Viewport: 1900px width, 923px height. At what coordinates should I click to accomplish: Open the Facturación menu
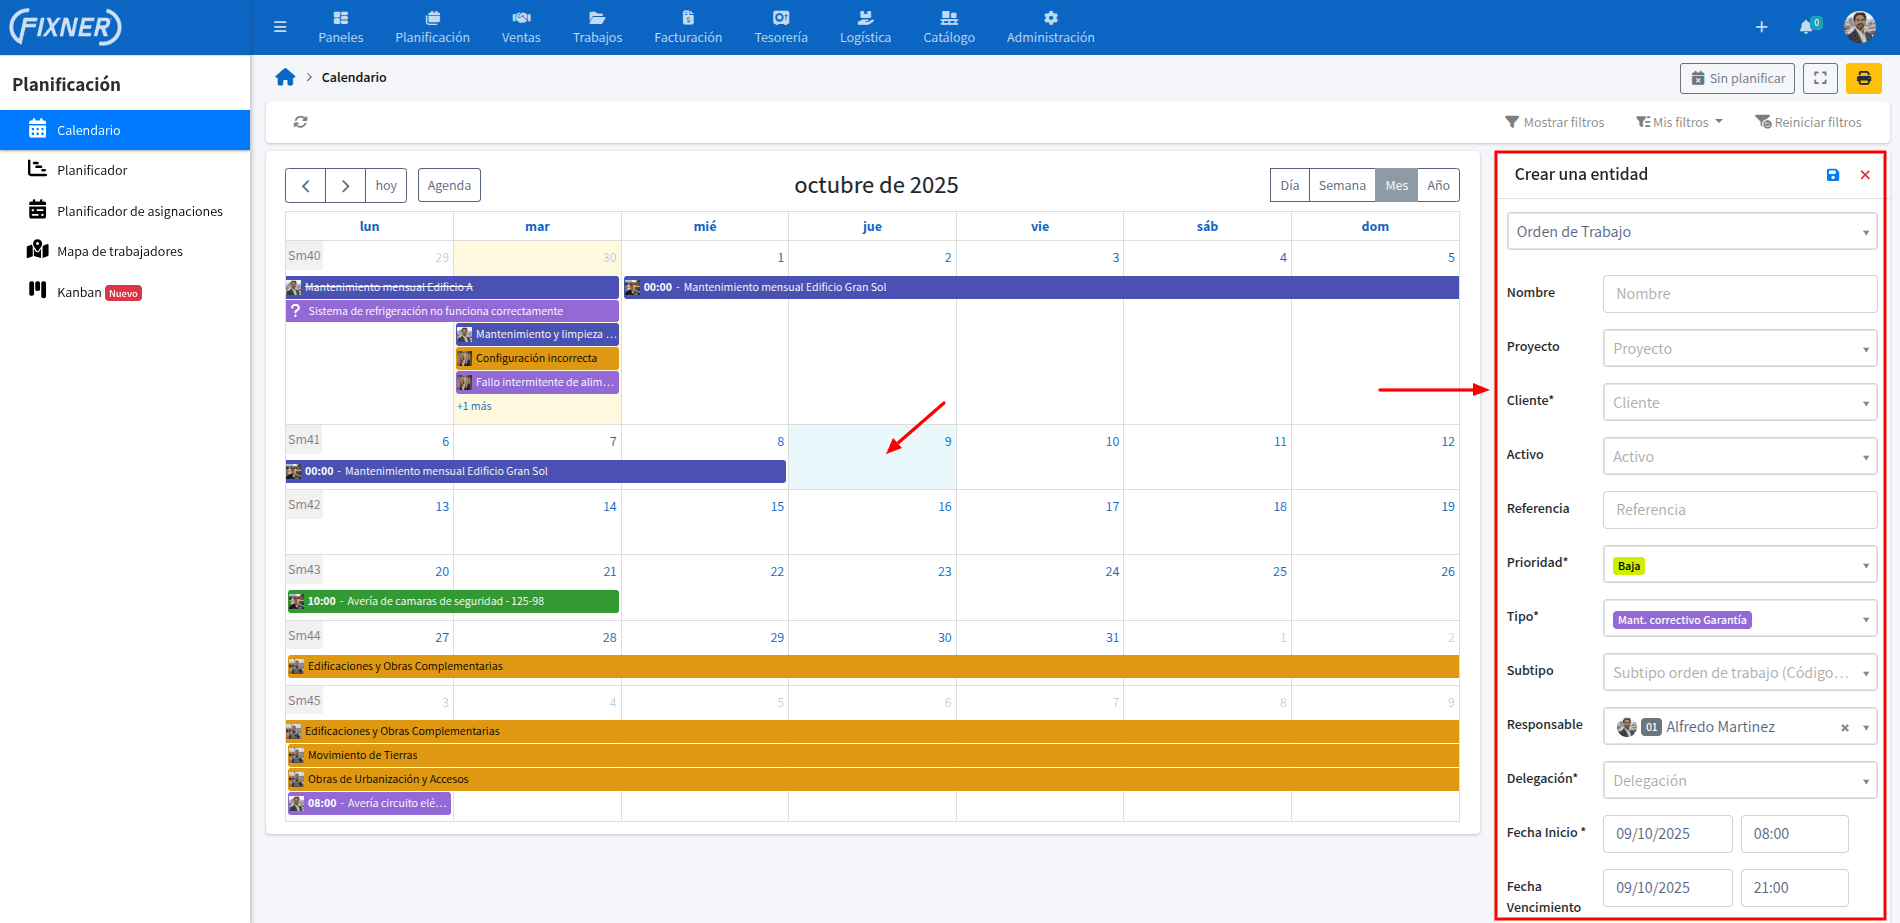coord(688,27)
